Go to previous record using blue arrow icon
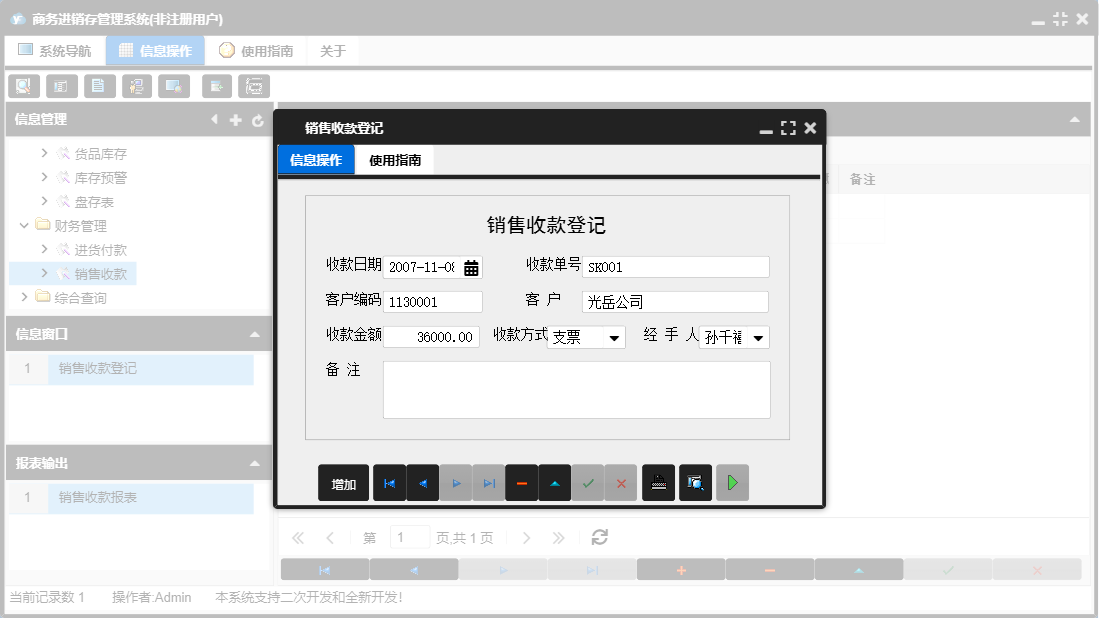The image size is (1099, 618). pos(424,482)
